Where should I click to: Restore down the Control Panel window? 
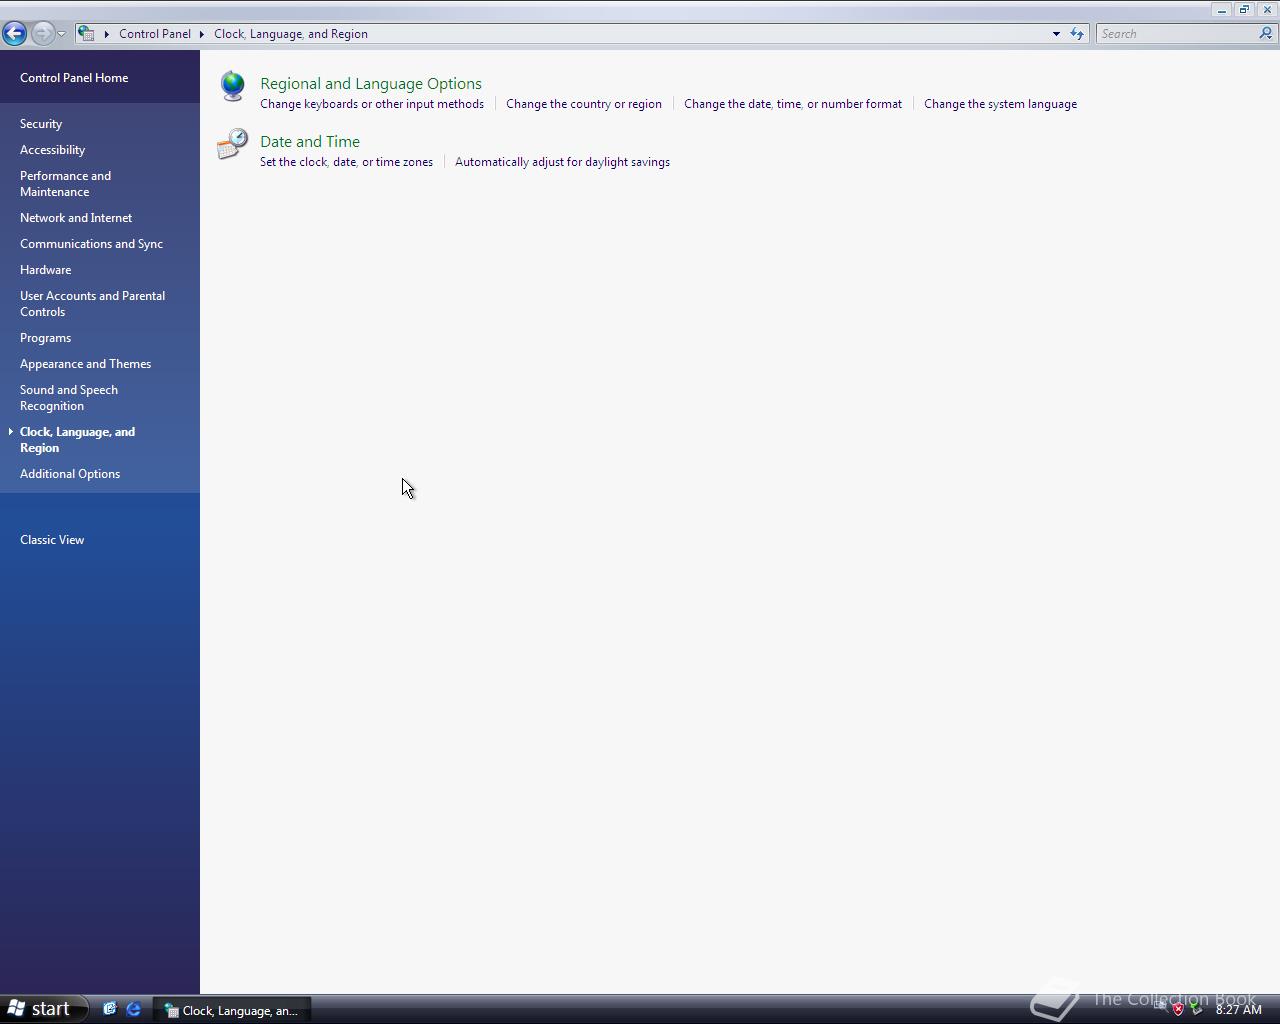1244,9
